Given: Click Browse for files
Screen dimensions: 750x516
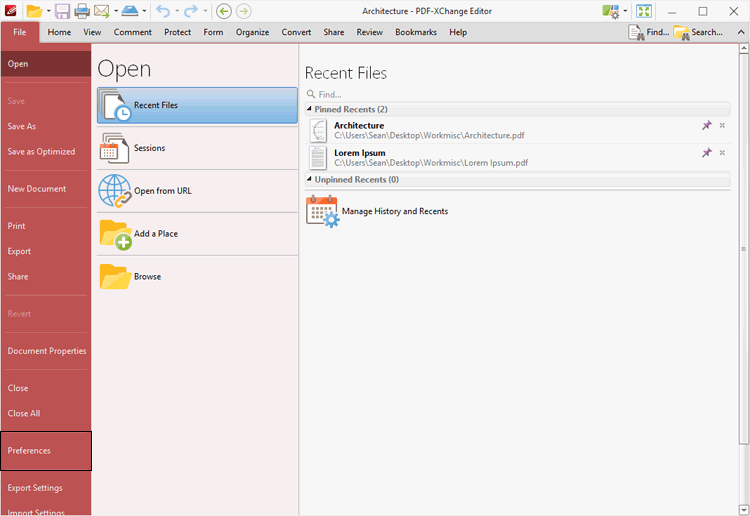Looking at the screenshot, I should pos(197,276).
